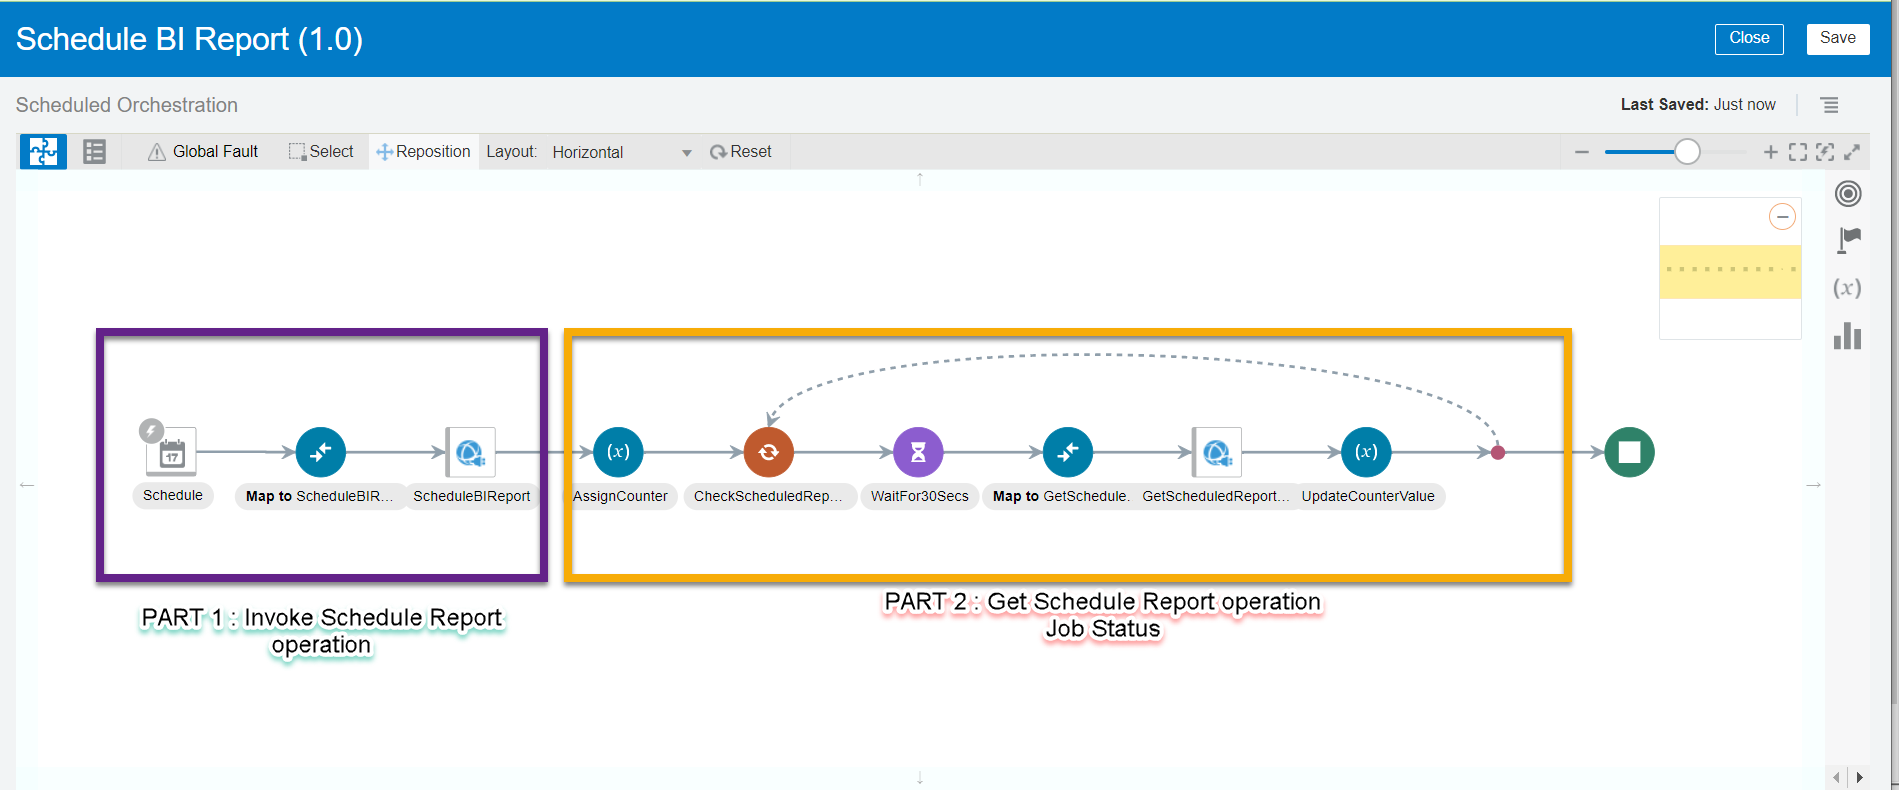Click the Schedule trigger calendar icon
The width and height of the screenshot is (1899, 790).
click(171, 453)
